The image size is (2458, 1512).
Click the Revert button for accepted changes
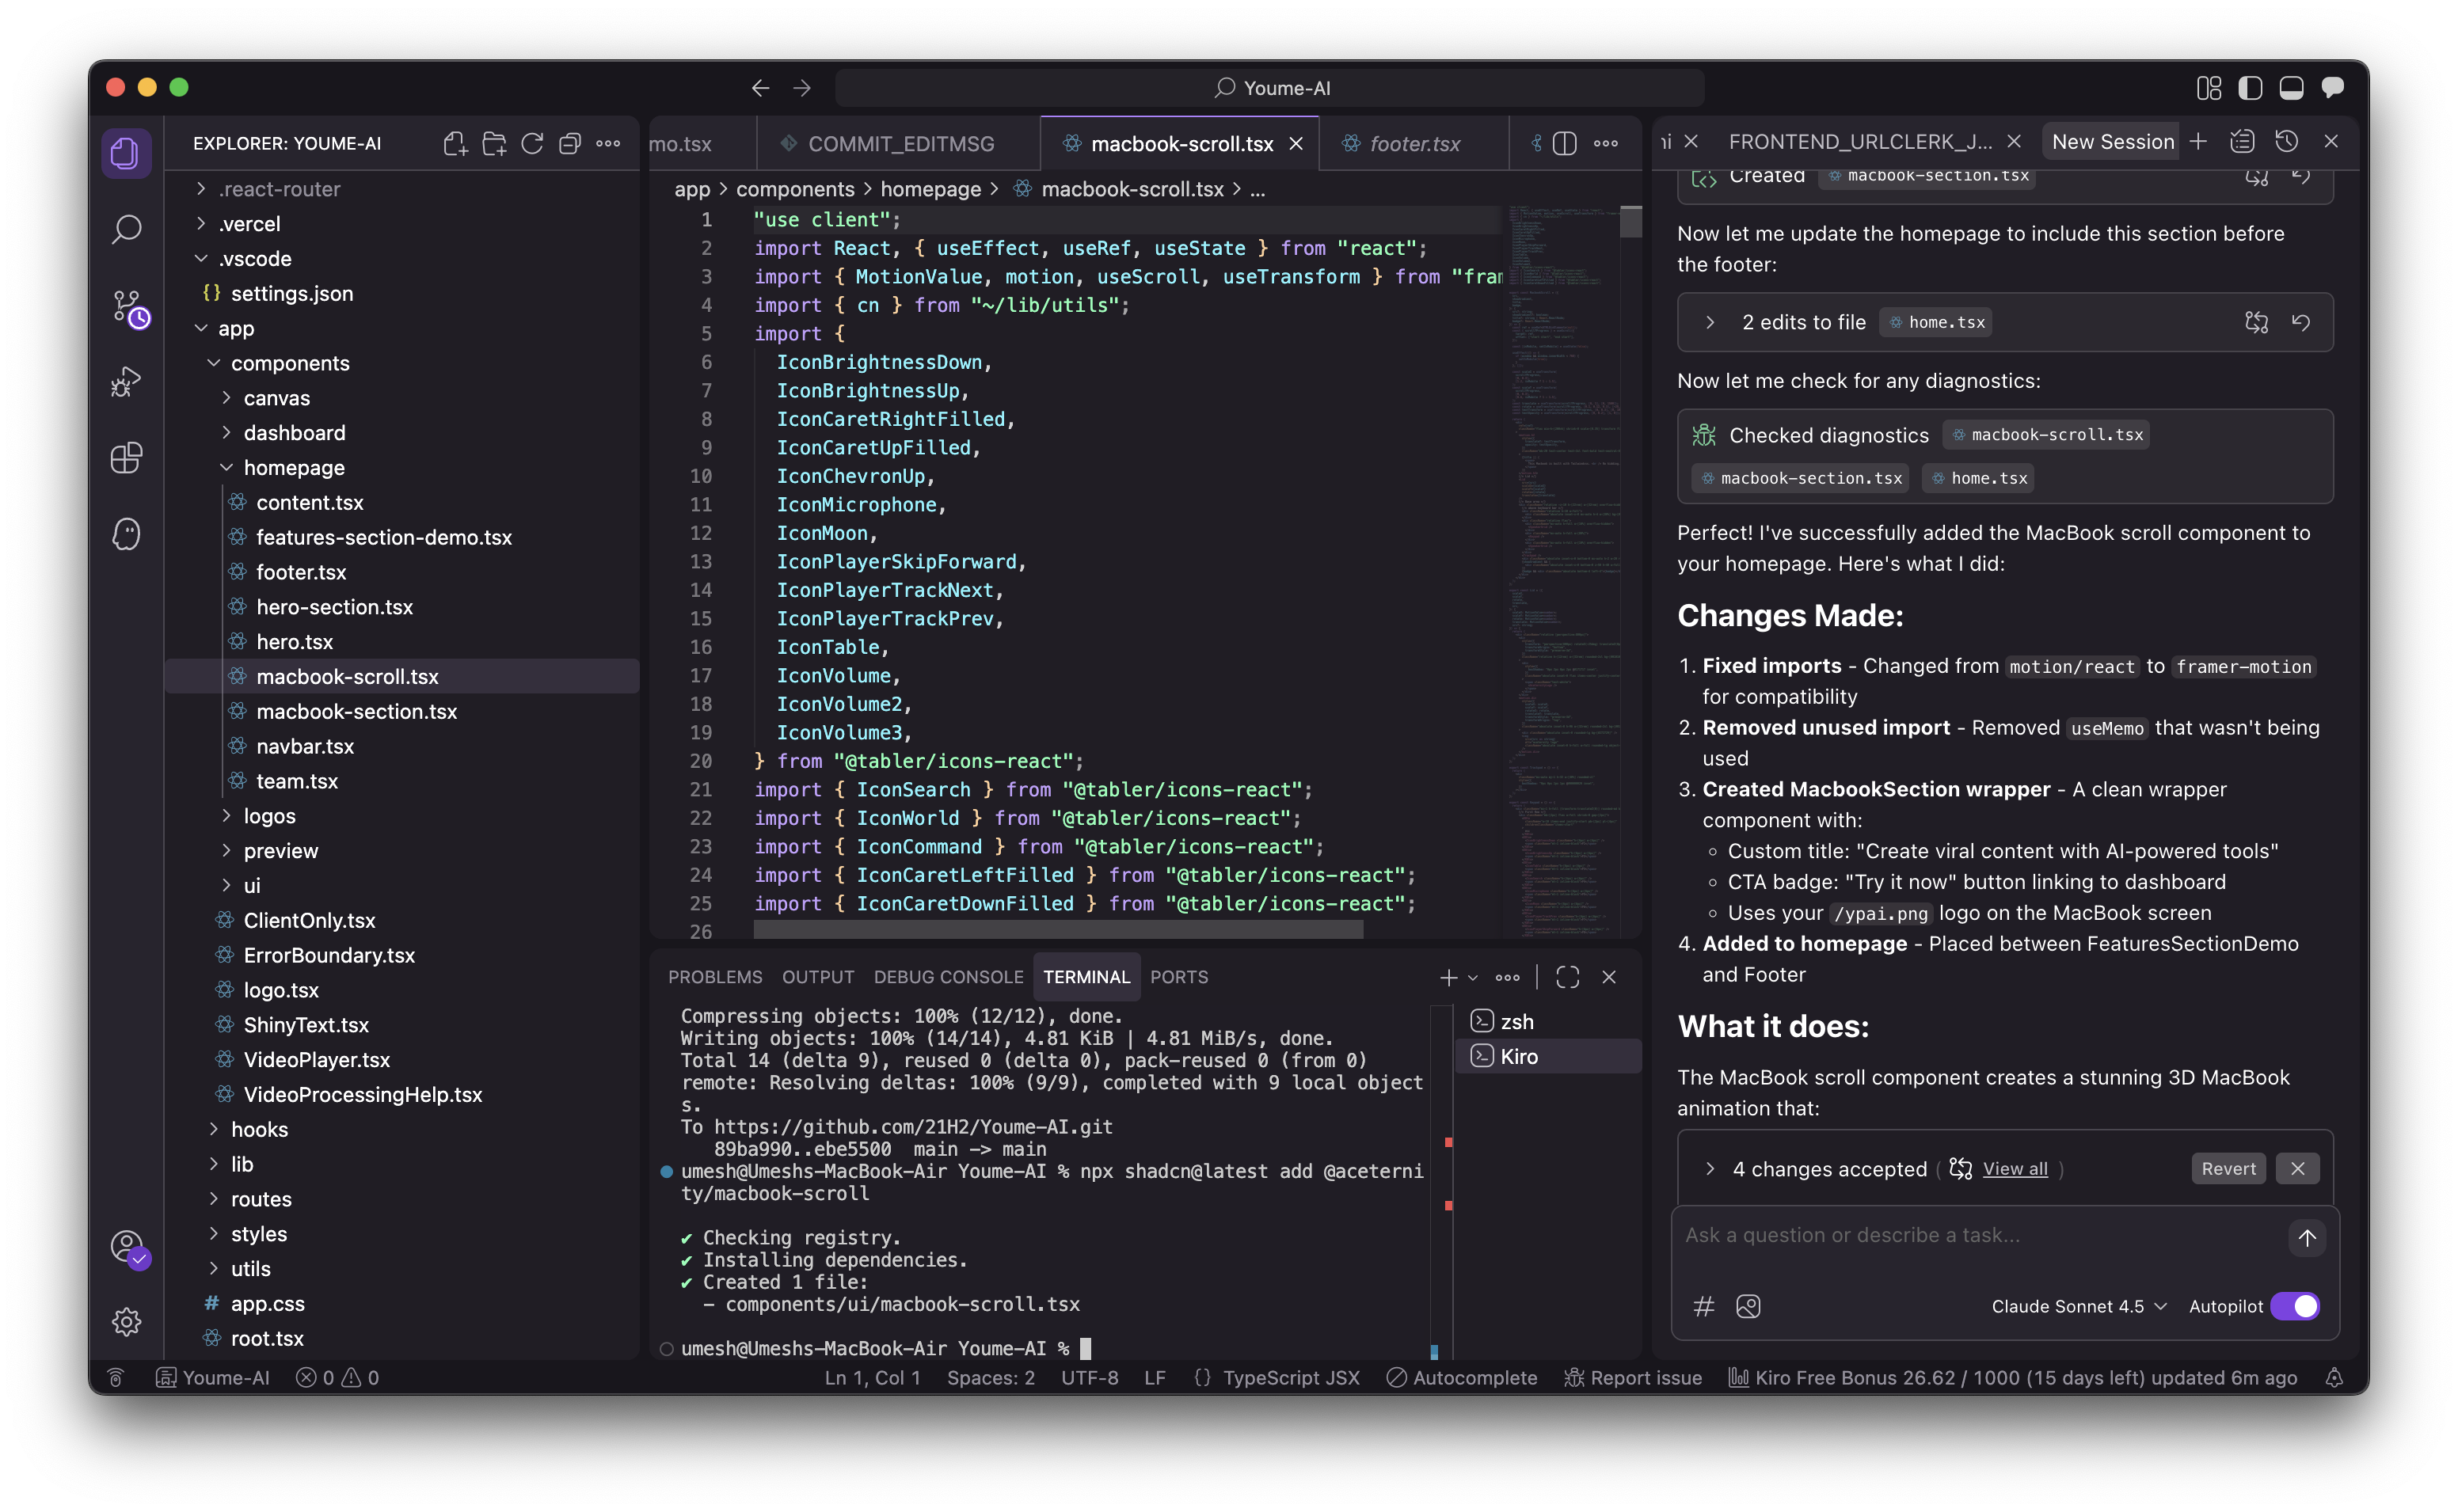click(x=2228, y=1168)
